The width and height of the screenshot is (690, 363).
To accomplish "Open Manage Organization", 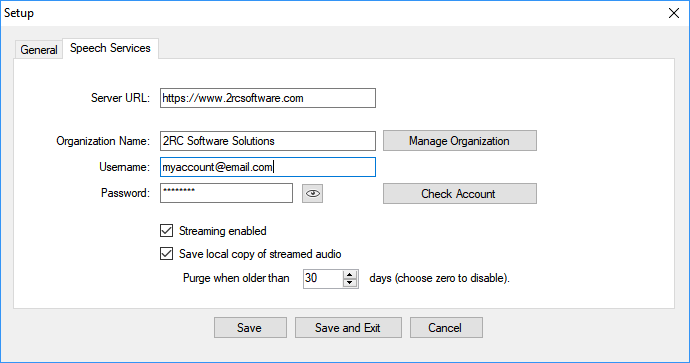I will click(x=460, y=141).
